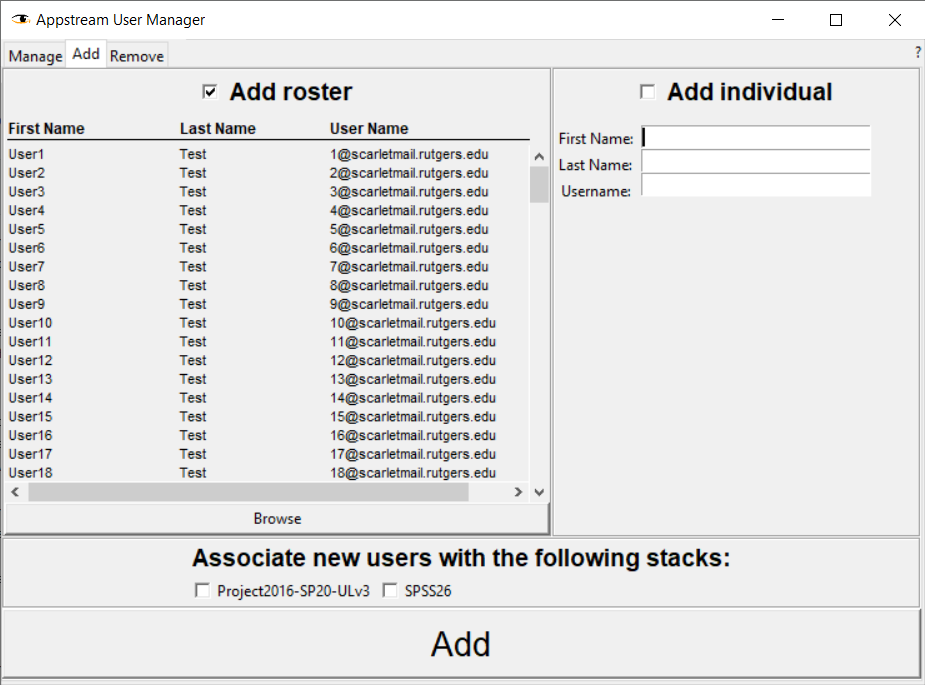
Task: Click the roster list scroll down arrow
Action: tap(539, 491)
